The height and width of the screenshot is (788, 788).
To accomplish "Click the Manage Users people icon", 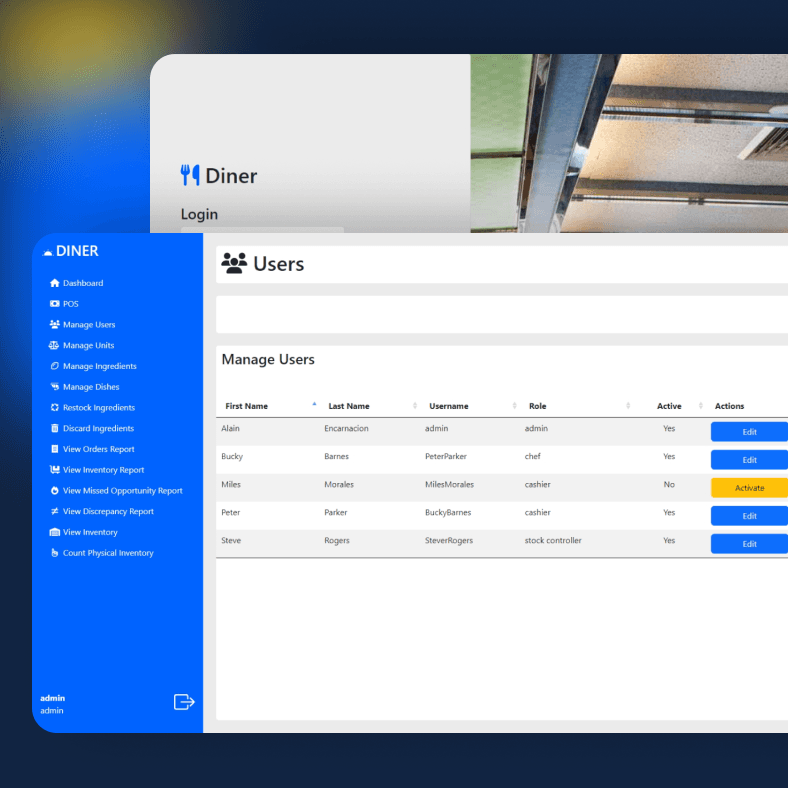I will click(55, 325).
